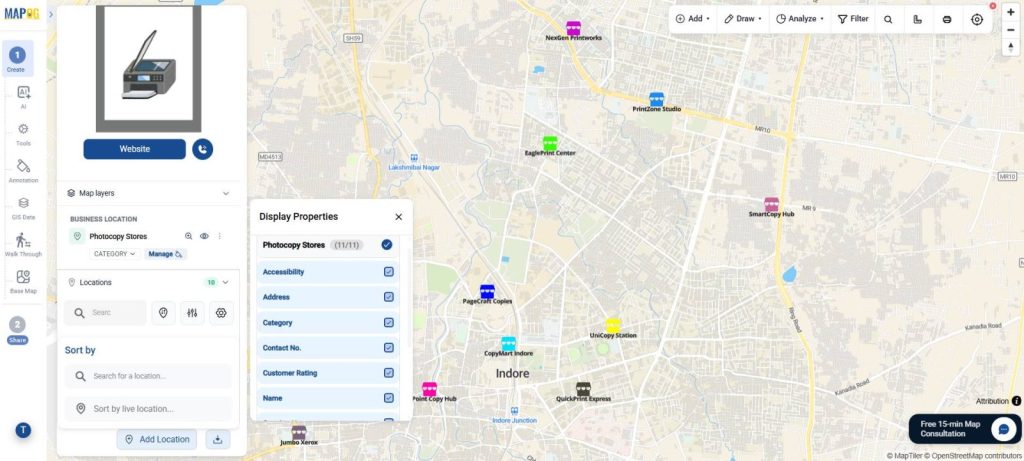This screenshot has width=1024, height=461.
Task: Click the CopyMart Indore map marker
Action: click(x=508, y=343)
